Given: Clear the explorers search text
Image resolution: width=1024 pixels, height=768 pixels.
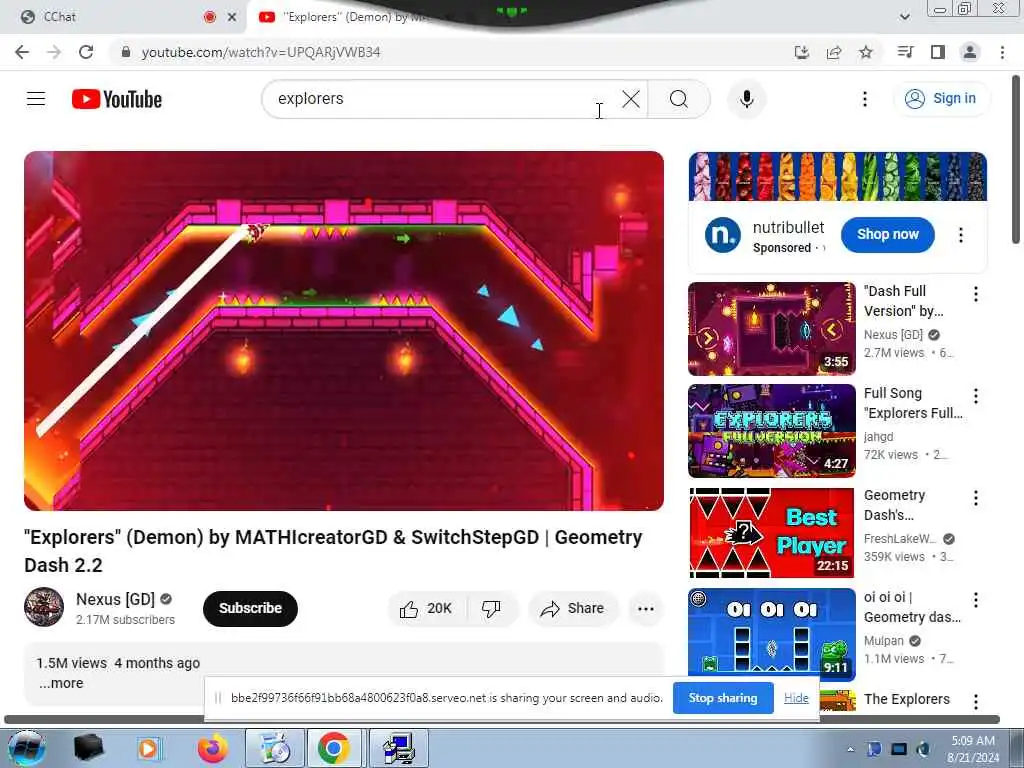Looking at the screenshot, I should (631, 99).
